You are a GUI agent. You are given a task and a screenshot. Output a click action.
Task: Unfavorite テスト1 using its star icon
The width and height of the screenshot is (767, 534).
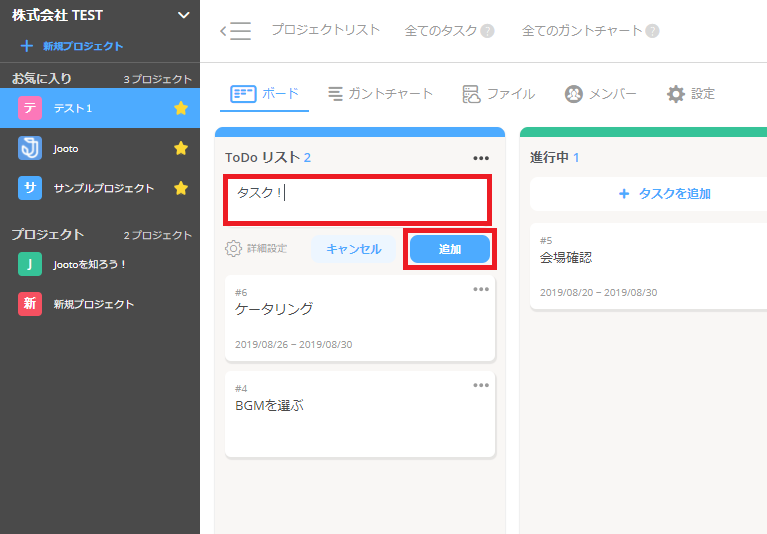point(181,108)
